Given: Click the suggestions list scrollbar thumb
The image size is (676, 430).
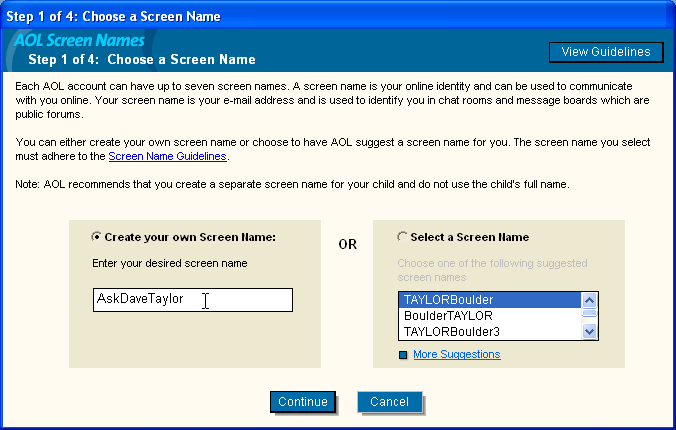Looking at the screenshot, I should (589, 313).
